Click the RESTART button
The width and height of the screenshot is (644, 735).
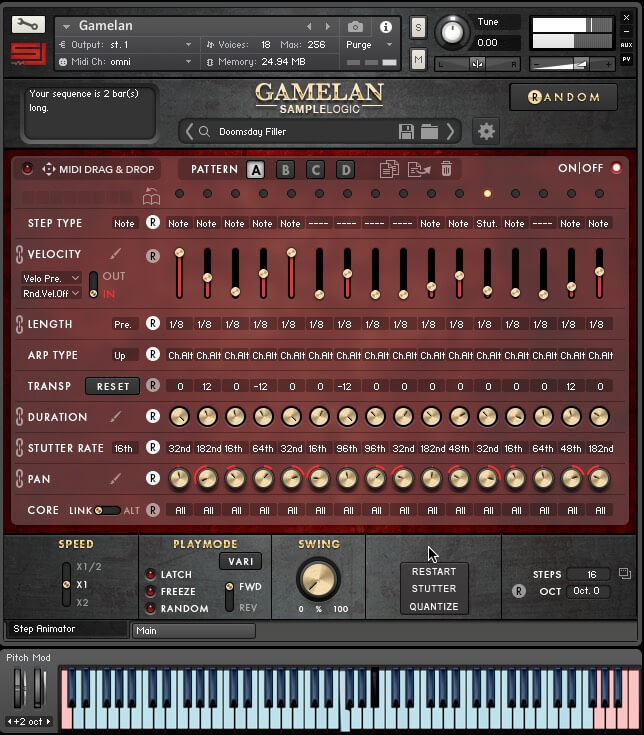[x=434, y=572]
